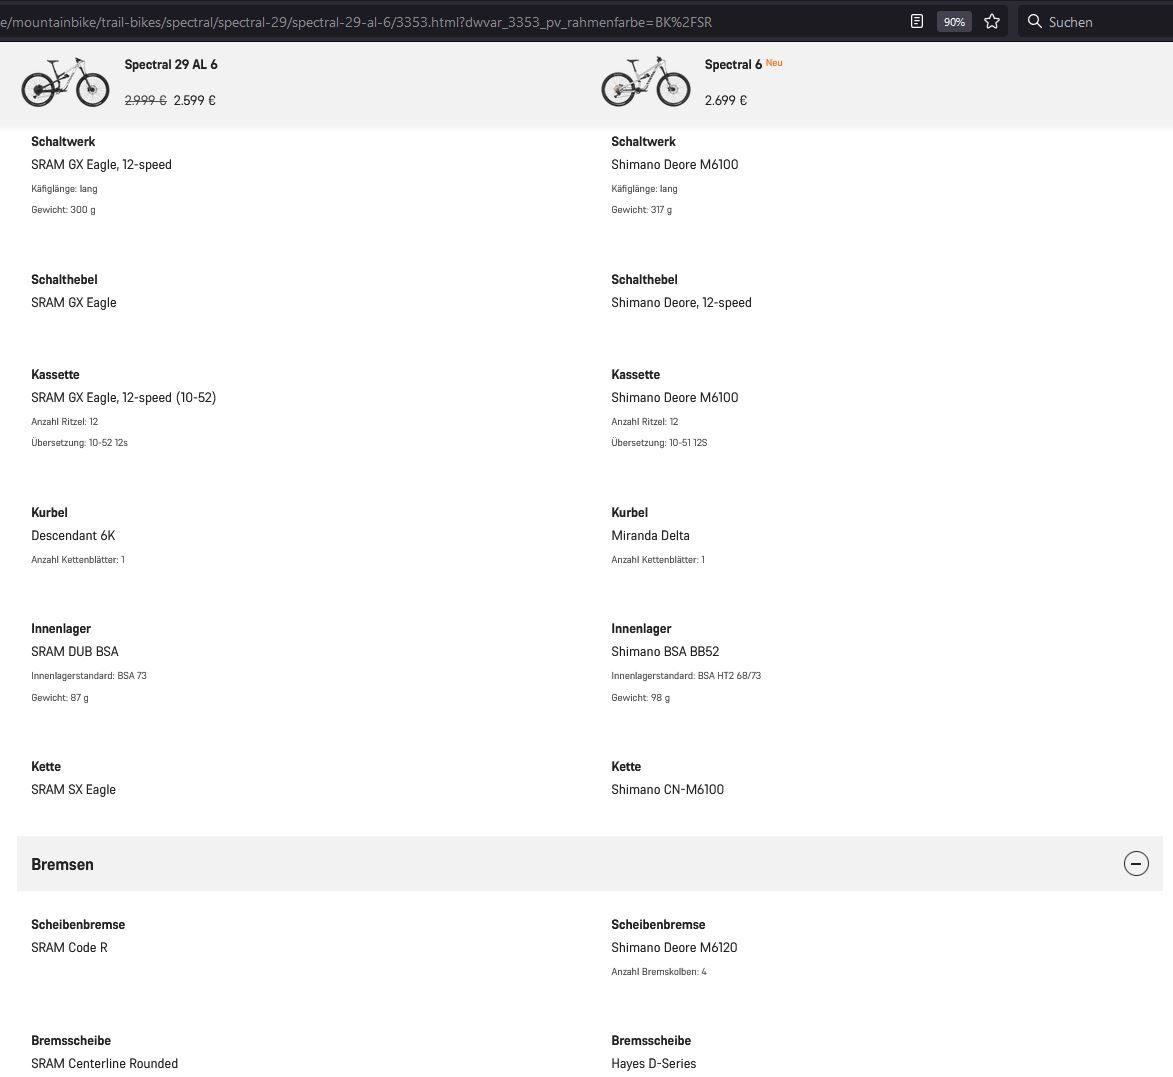Open the Spectral 29 AL 6 bike thumbnail
This screenshot has width=1173, height=1077.
point(65,82)
